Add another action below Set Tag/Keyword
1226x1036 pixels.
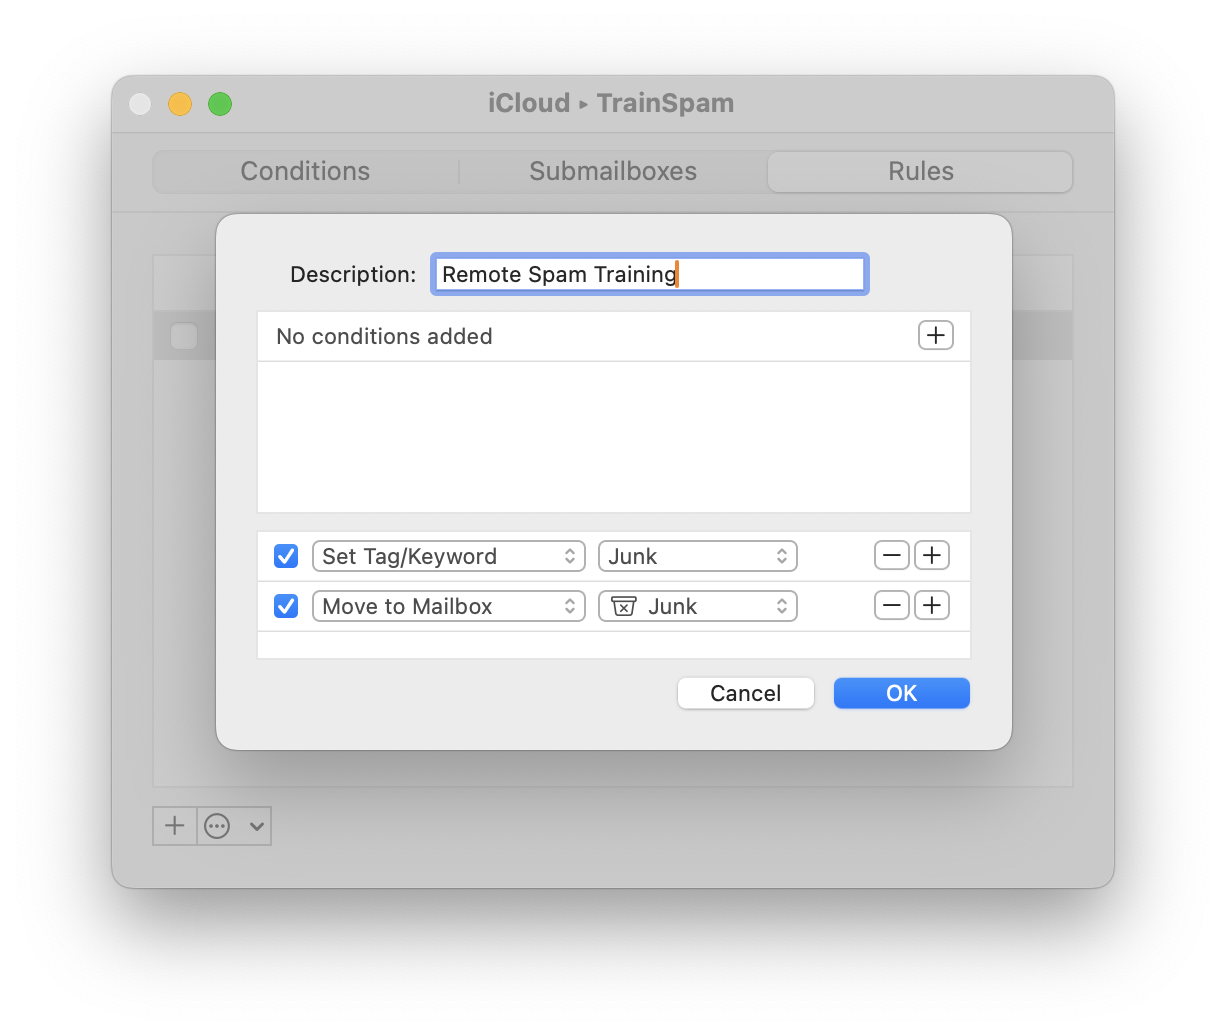[931, 555]
